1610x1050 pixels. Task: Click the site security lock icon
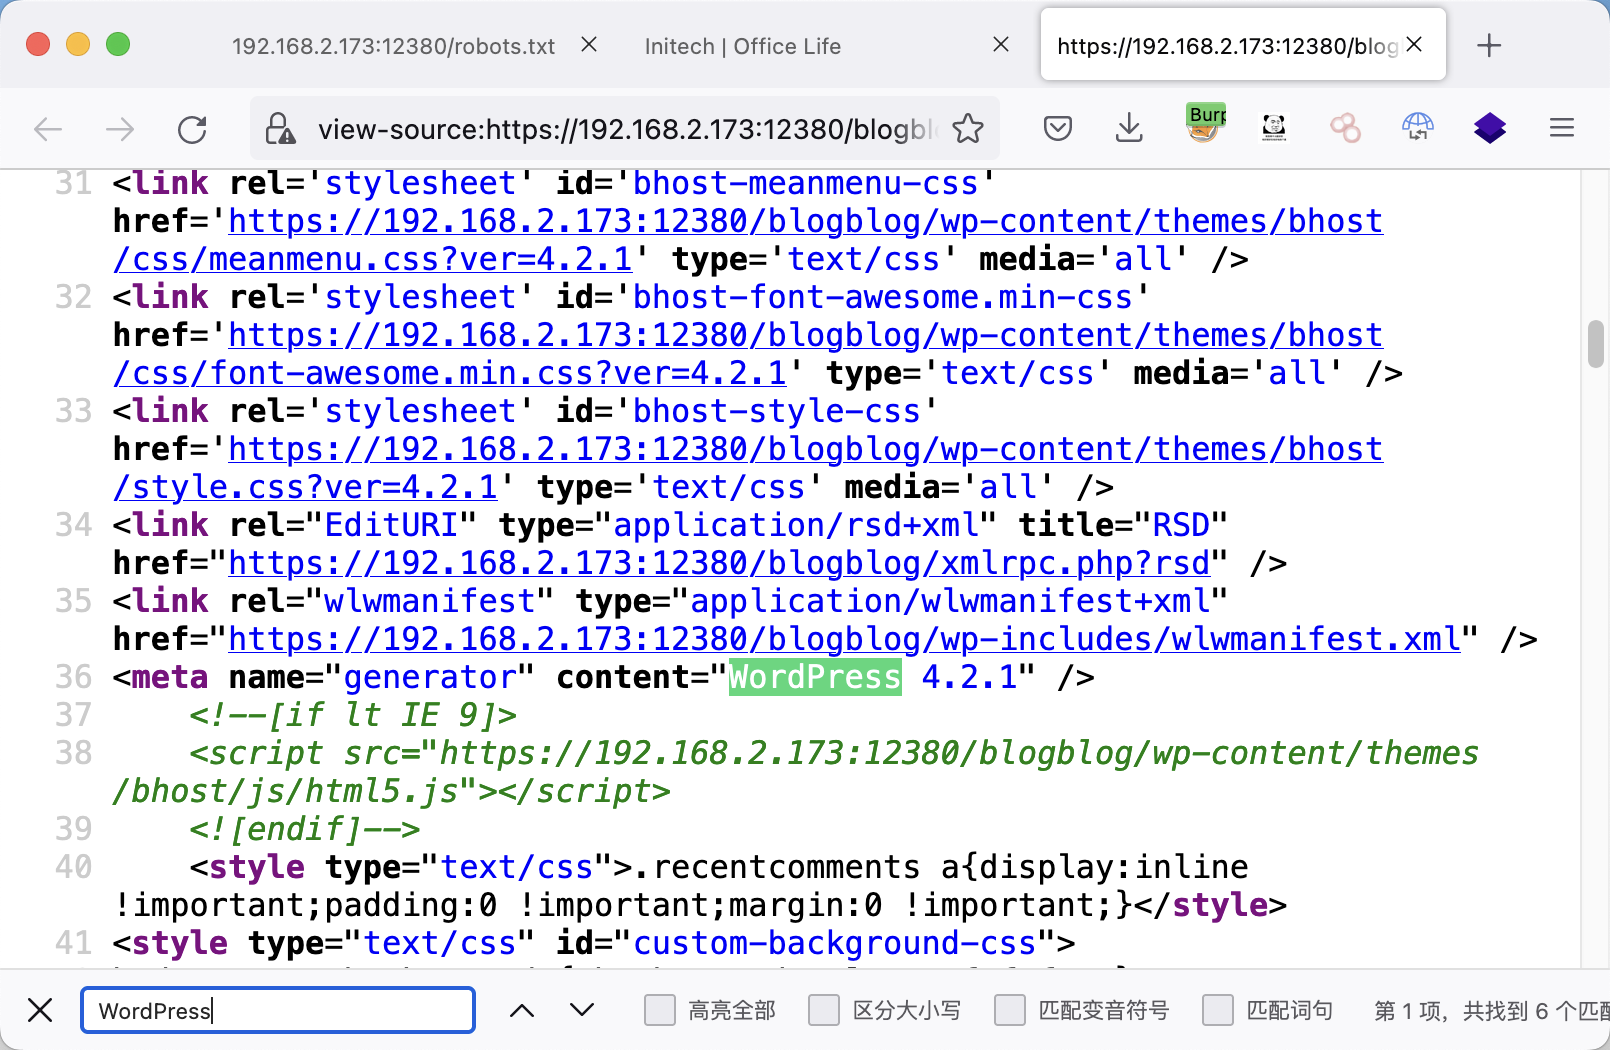tap(279, 129)
